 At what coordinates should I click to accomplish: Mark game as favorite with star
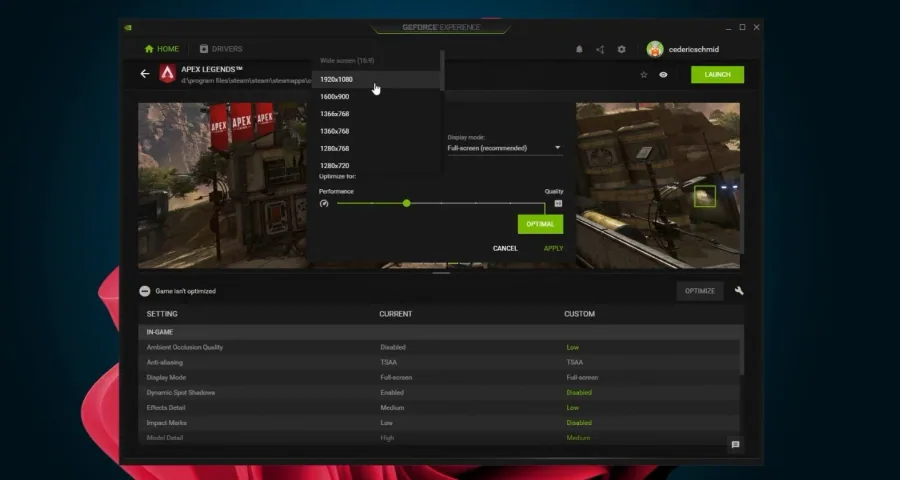tap(643, 75)
